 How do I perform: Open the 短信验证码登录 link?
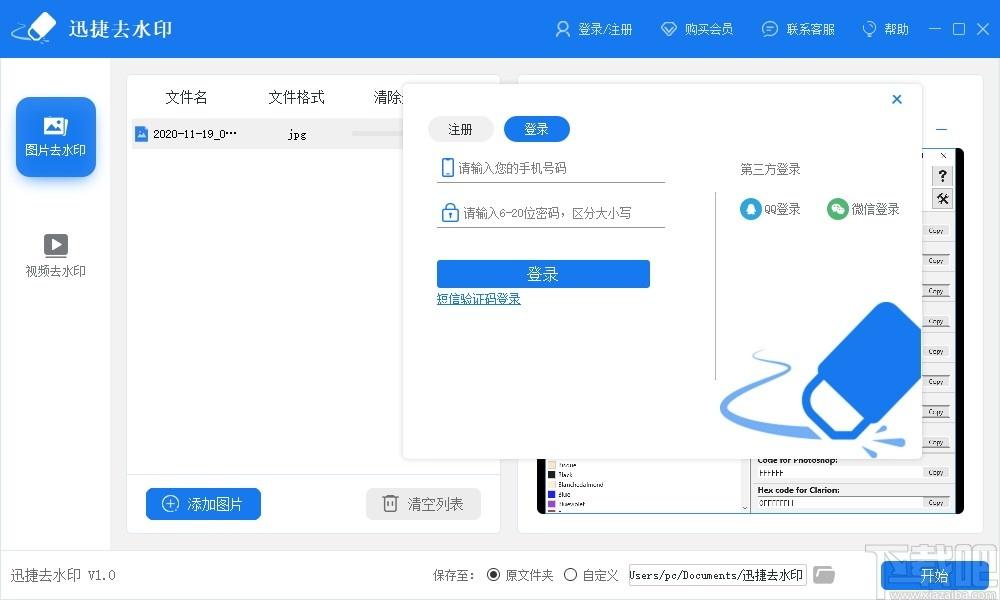pyautogui.click(x=478, y=299)
